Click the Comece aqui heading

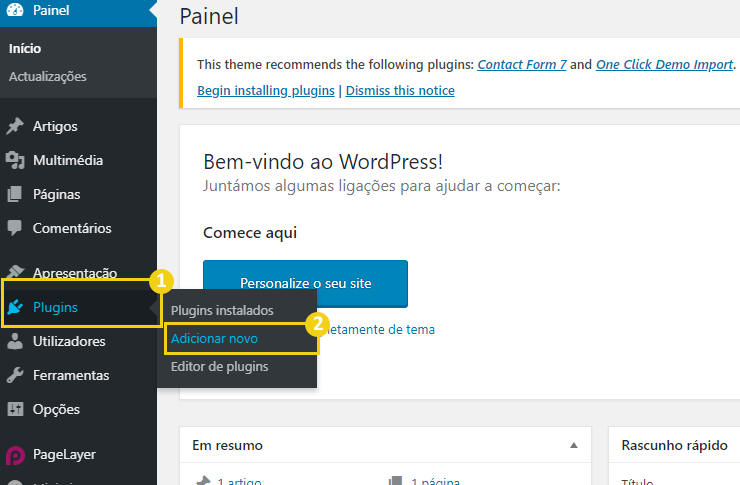point(250,233)
